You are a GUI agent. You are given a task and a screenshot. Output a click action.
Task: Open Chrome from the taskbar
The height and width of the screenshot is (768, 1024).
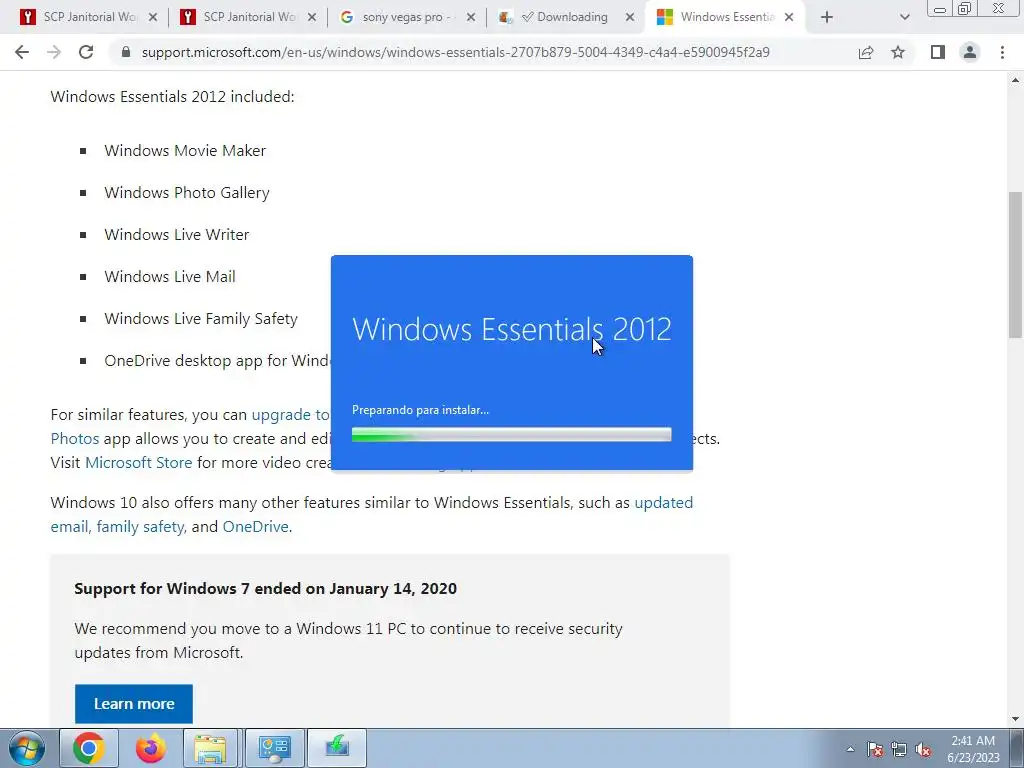[x=89, y=748]
